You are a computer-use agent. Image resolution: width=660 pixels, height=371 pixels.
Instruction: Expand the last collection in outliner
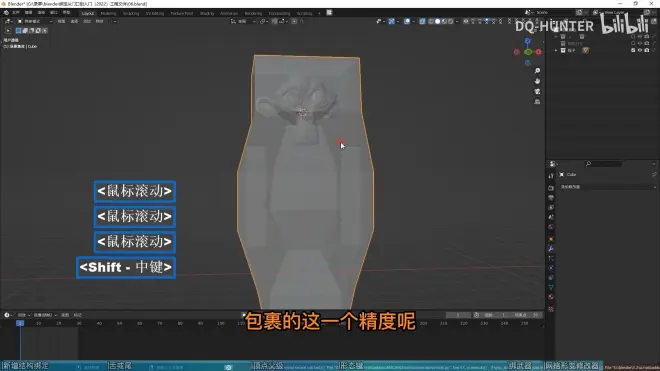coord(556,50)
